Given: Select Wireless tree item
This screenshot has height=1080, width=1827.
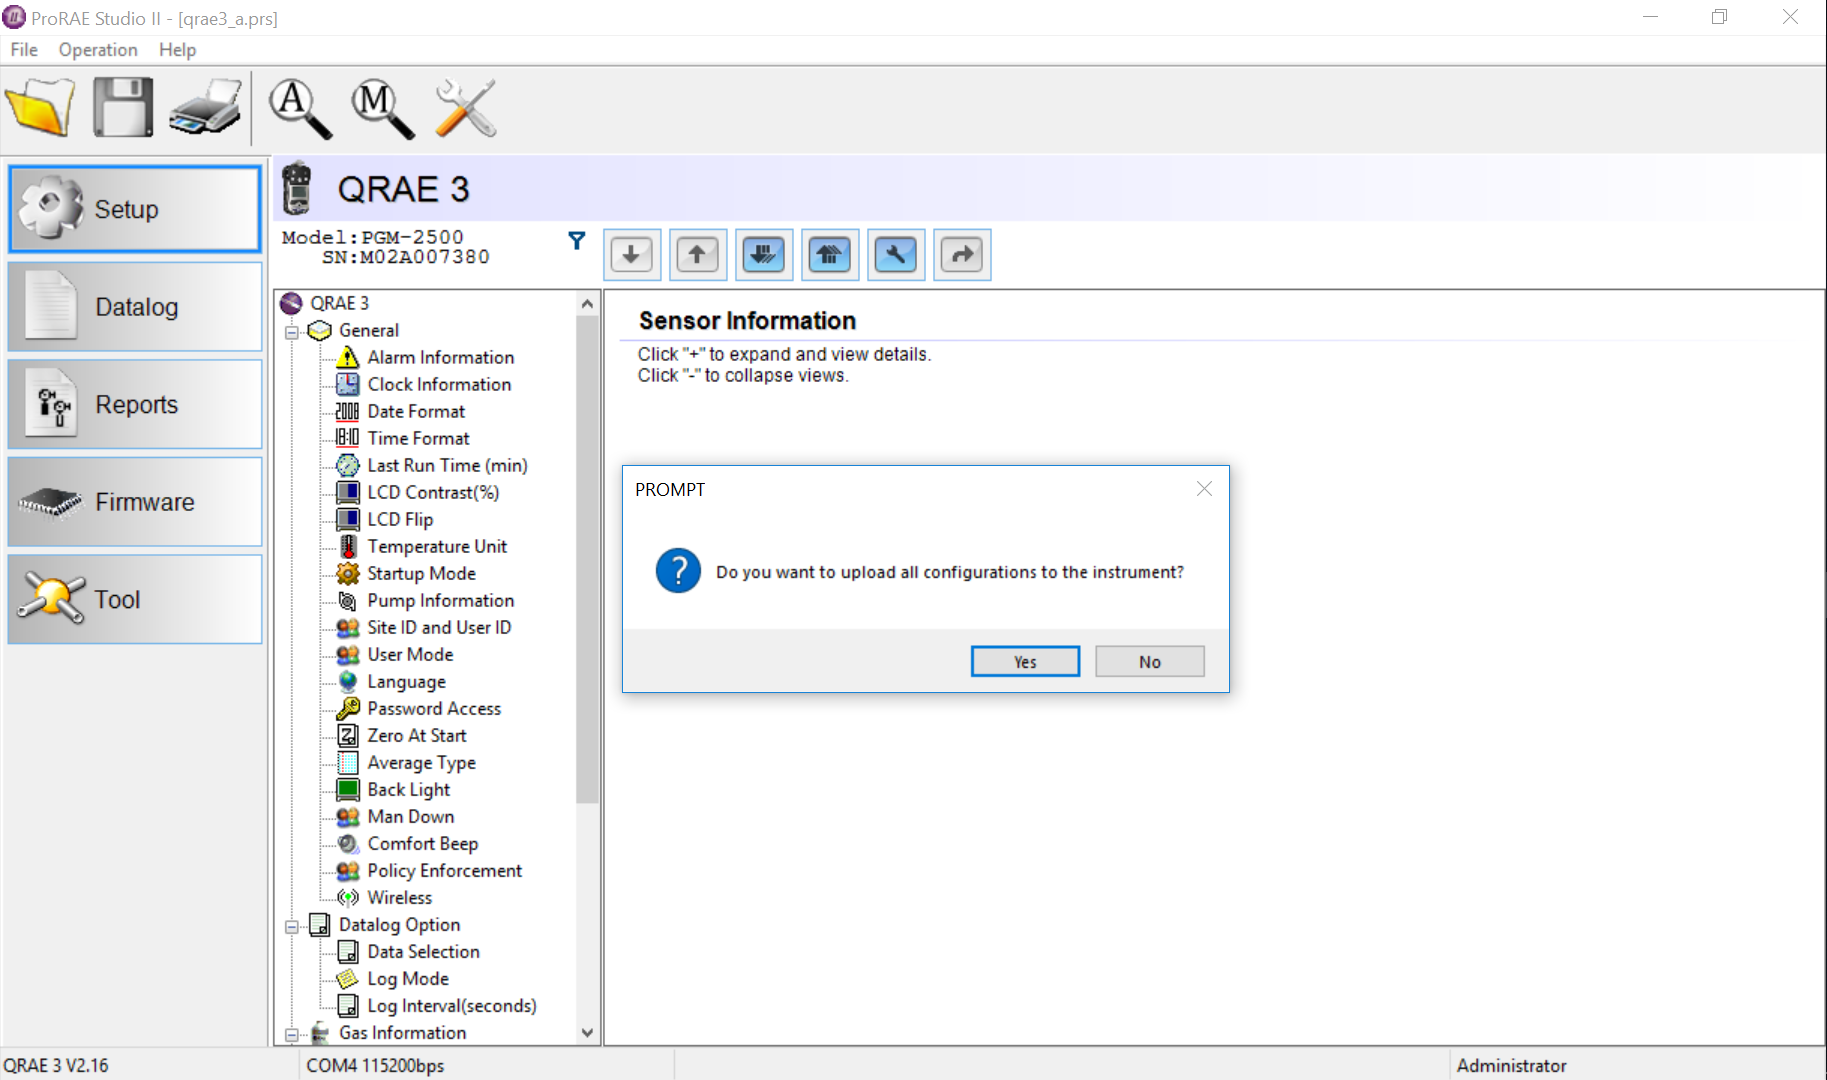Looking at the screenshot, I should tap(399, 897).
